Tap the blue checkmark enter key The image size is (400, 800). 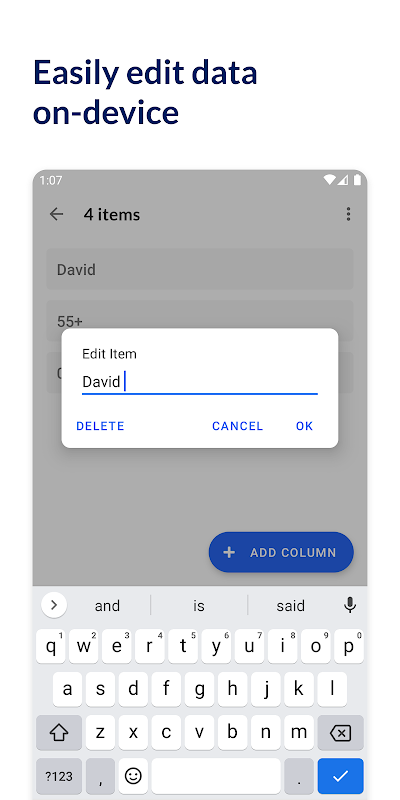340,776
